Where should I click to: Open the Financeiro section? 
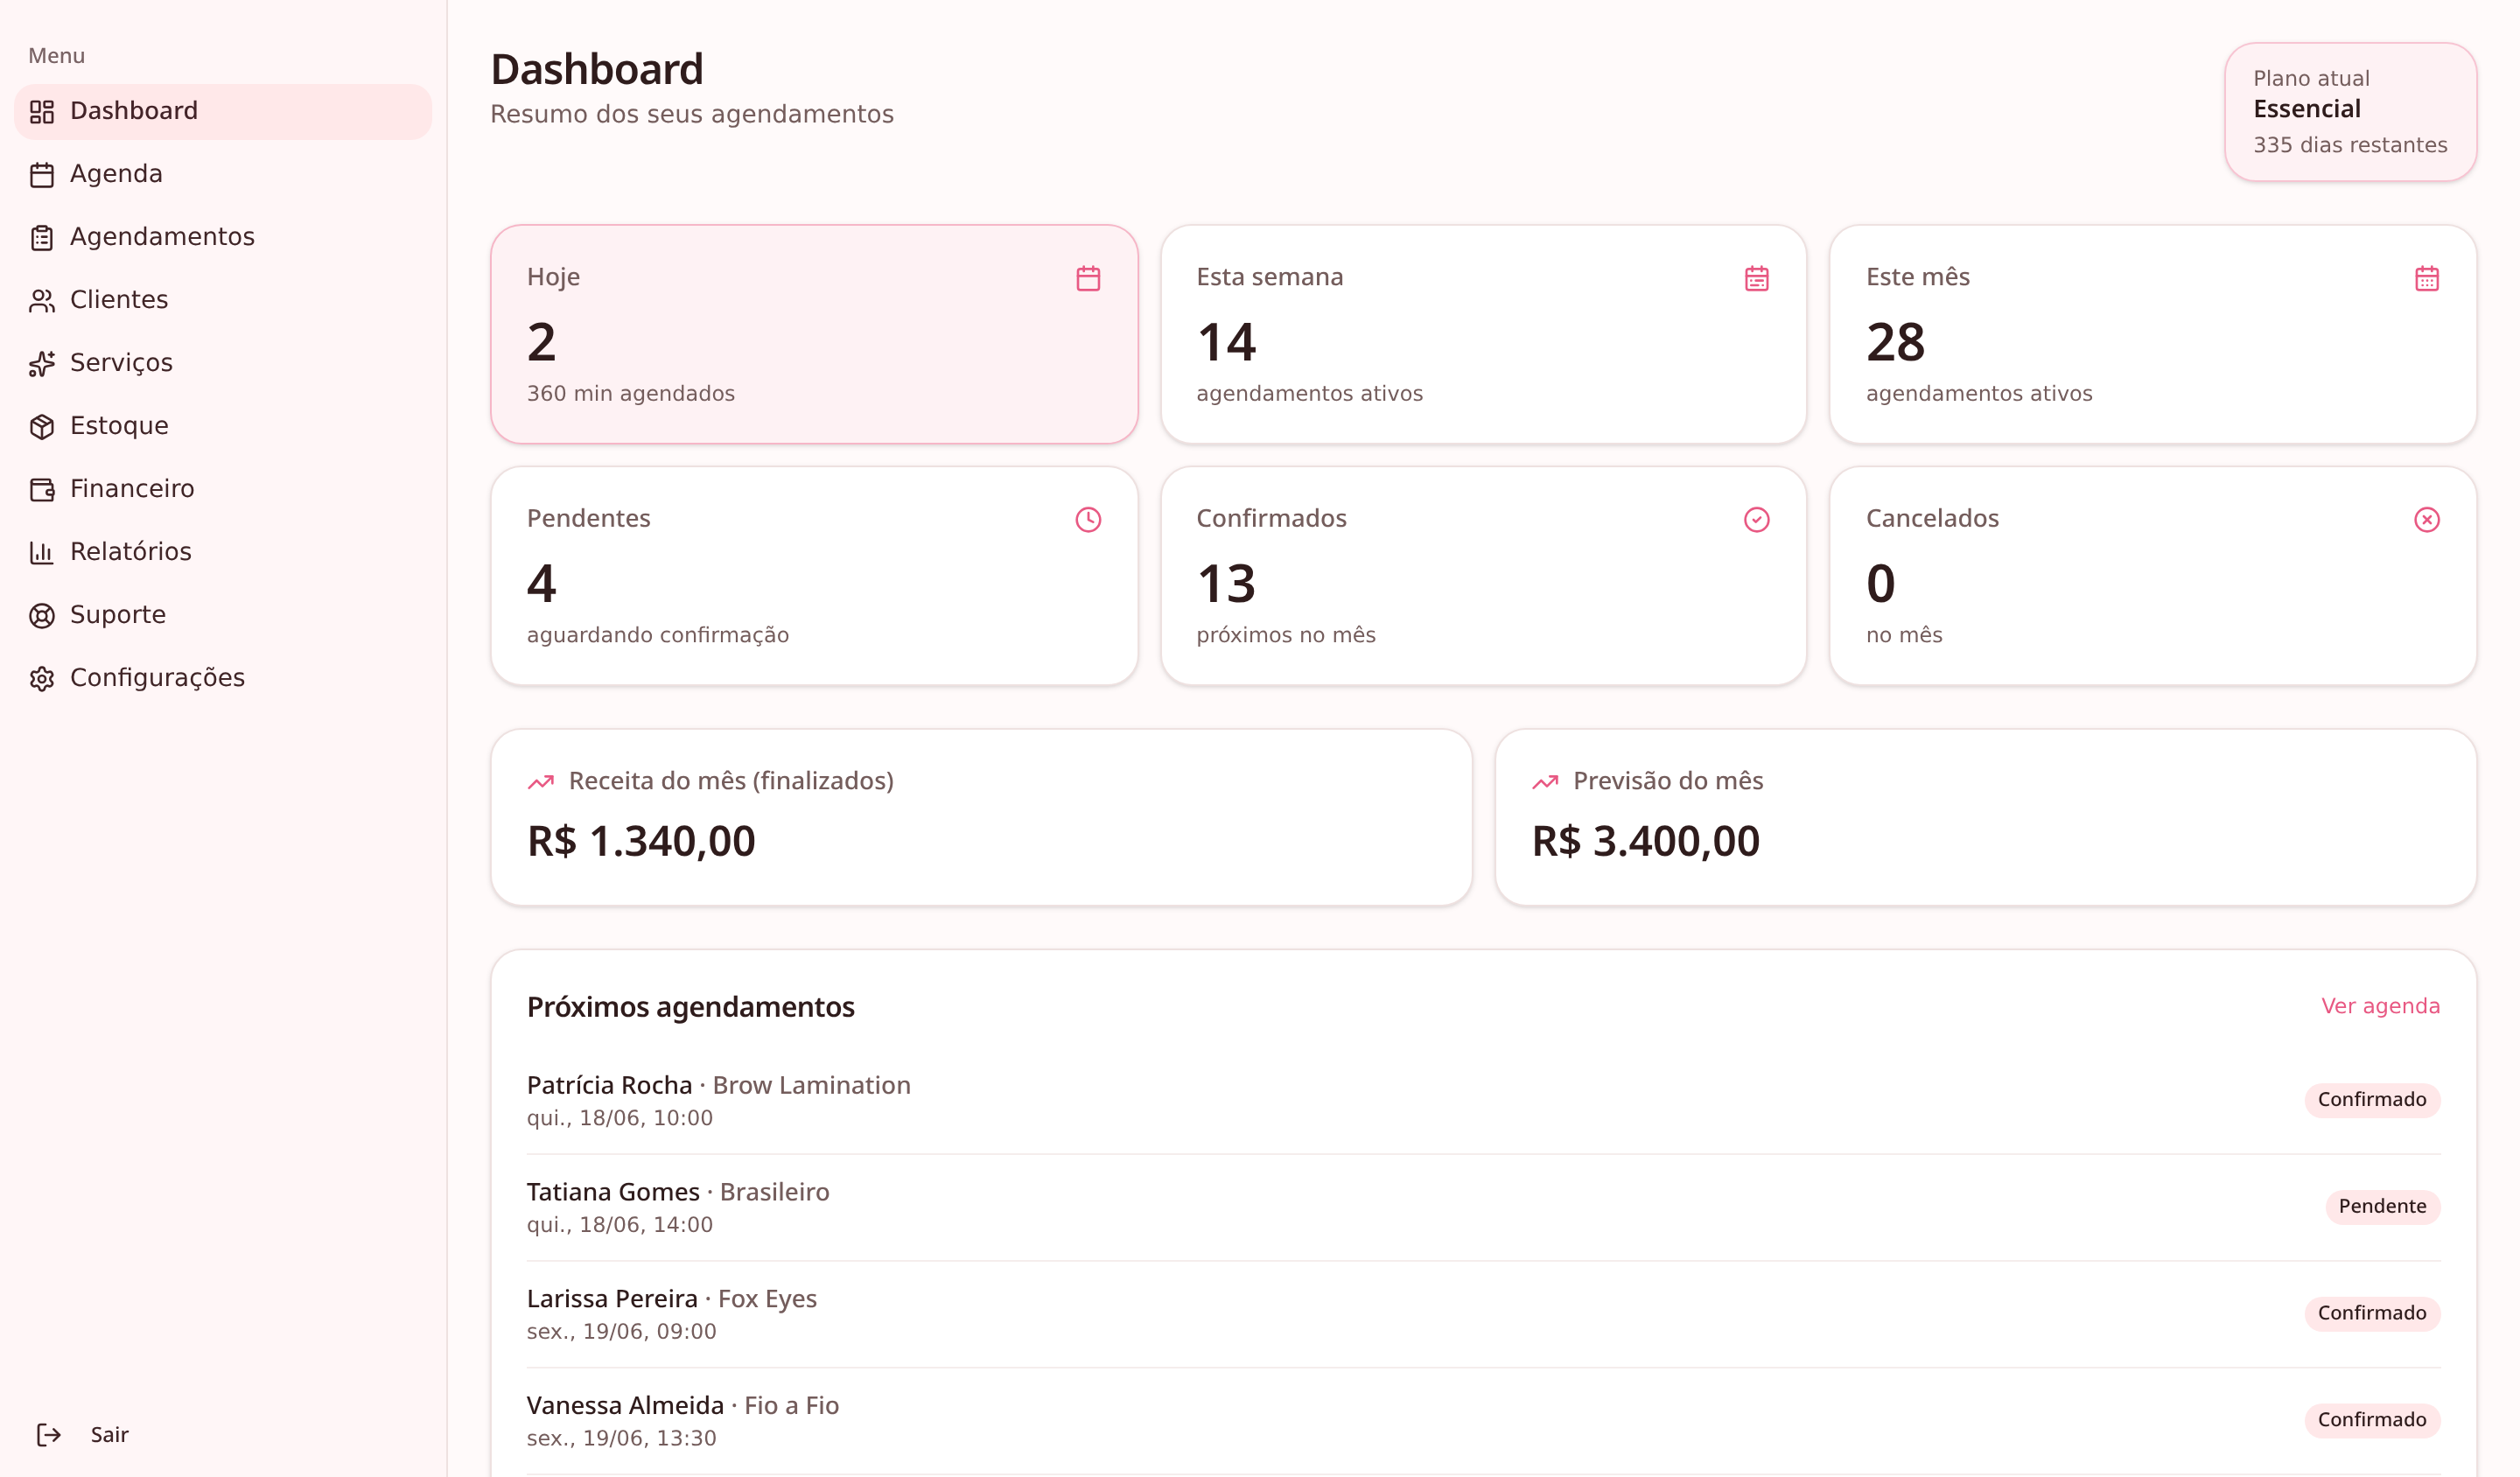[223, 489]
